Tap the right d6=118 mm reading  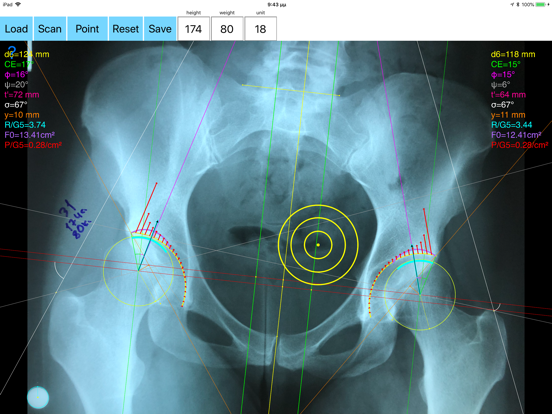pyautogui.click(x=513, y=54)
